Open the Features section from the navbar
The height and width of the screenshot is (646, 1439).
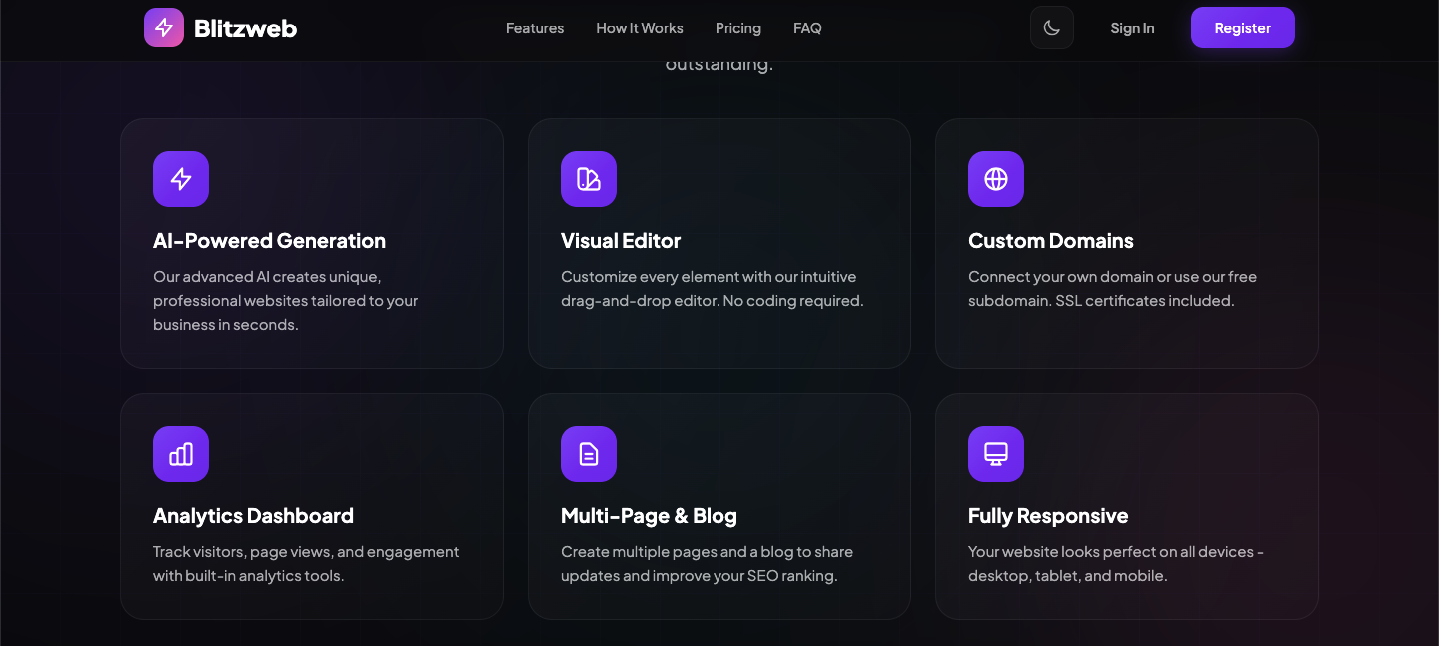(534, 28)
